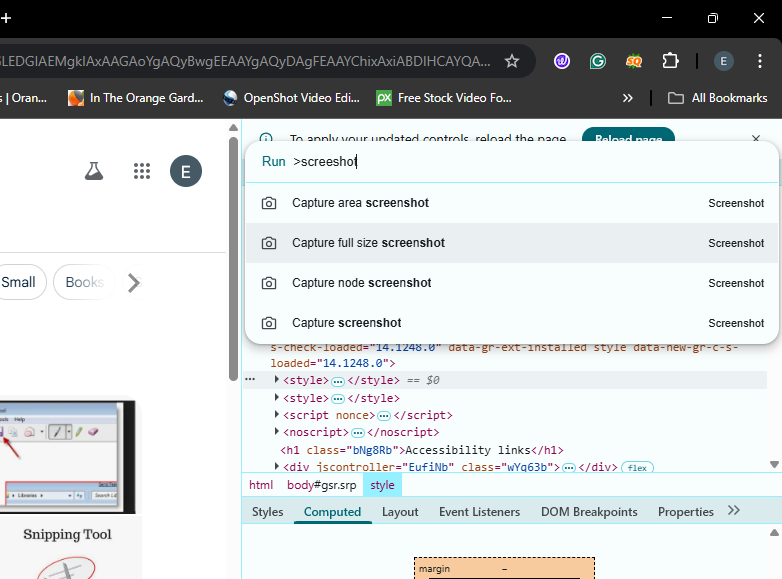Click the scroll up arrow of page scrollbar
Screen dimensions: 782x579
[x=233, y=128]
